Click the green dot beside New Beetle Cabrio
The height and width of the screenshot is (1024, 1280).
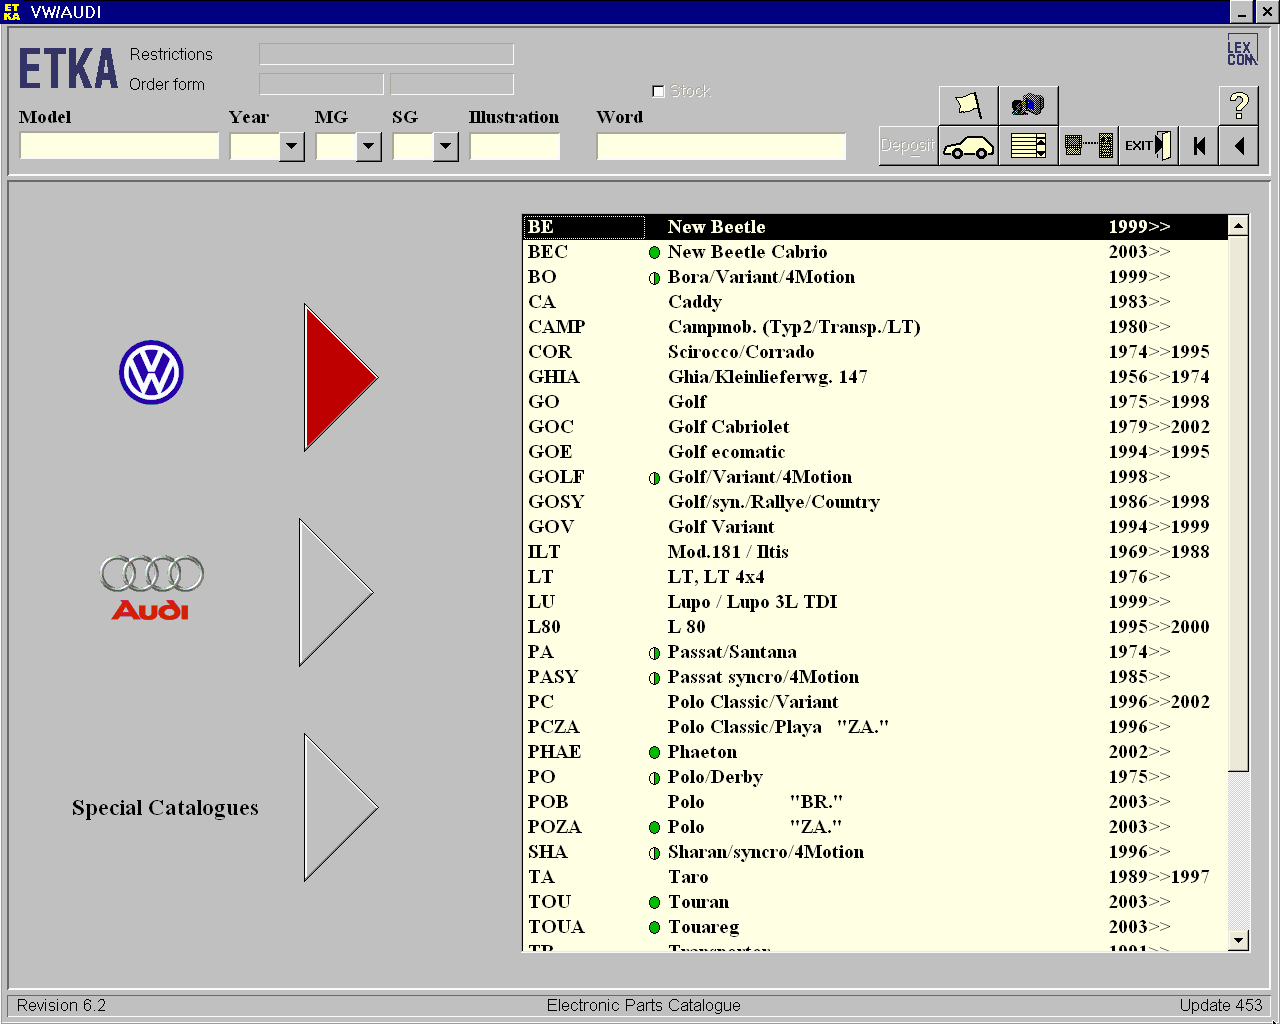click(x=654, y=253)
